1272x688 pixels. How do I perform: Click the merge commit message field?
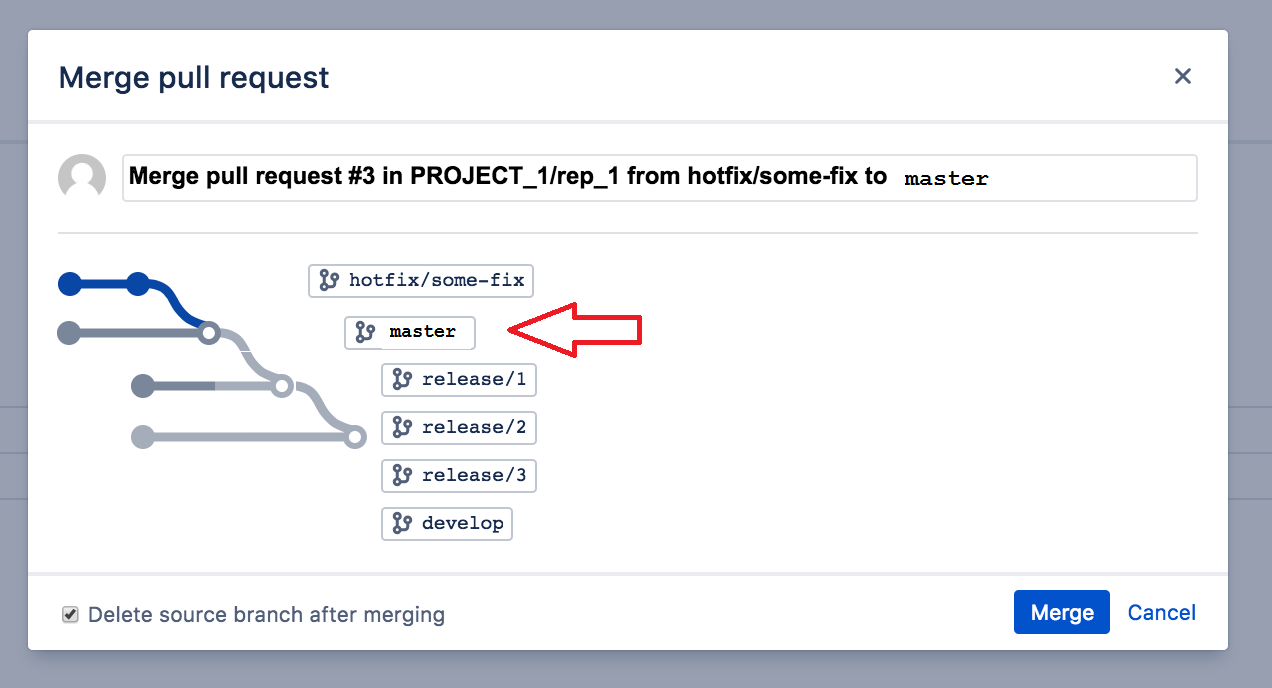coord(660,178)
